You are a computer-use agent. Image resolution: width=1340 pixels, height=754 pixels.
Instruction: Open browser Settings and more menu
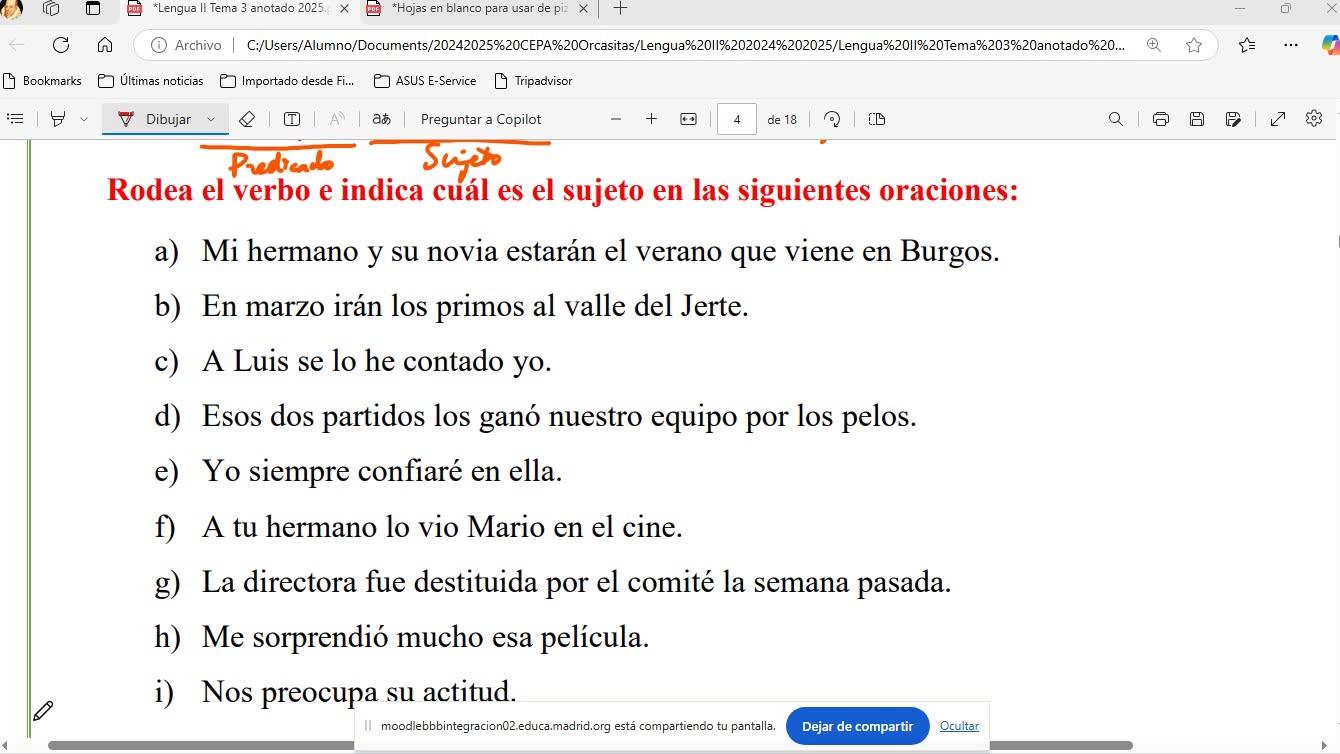[1291, 45]
